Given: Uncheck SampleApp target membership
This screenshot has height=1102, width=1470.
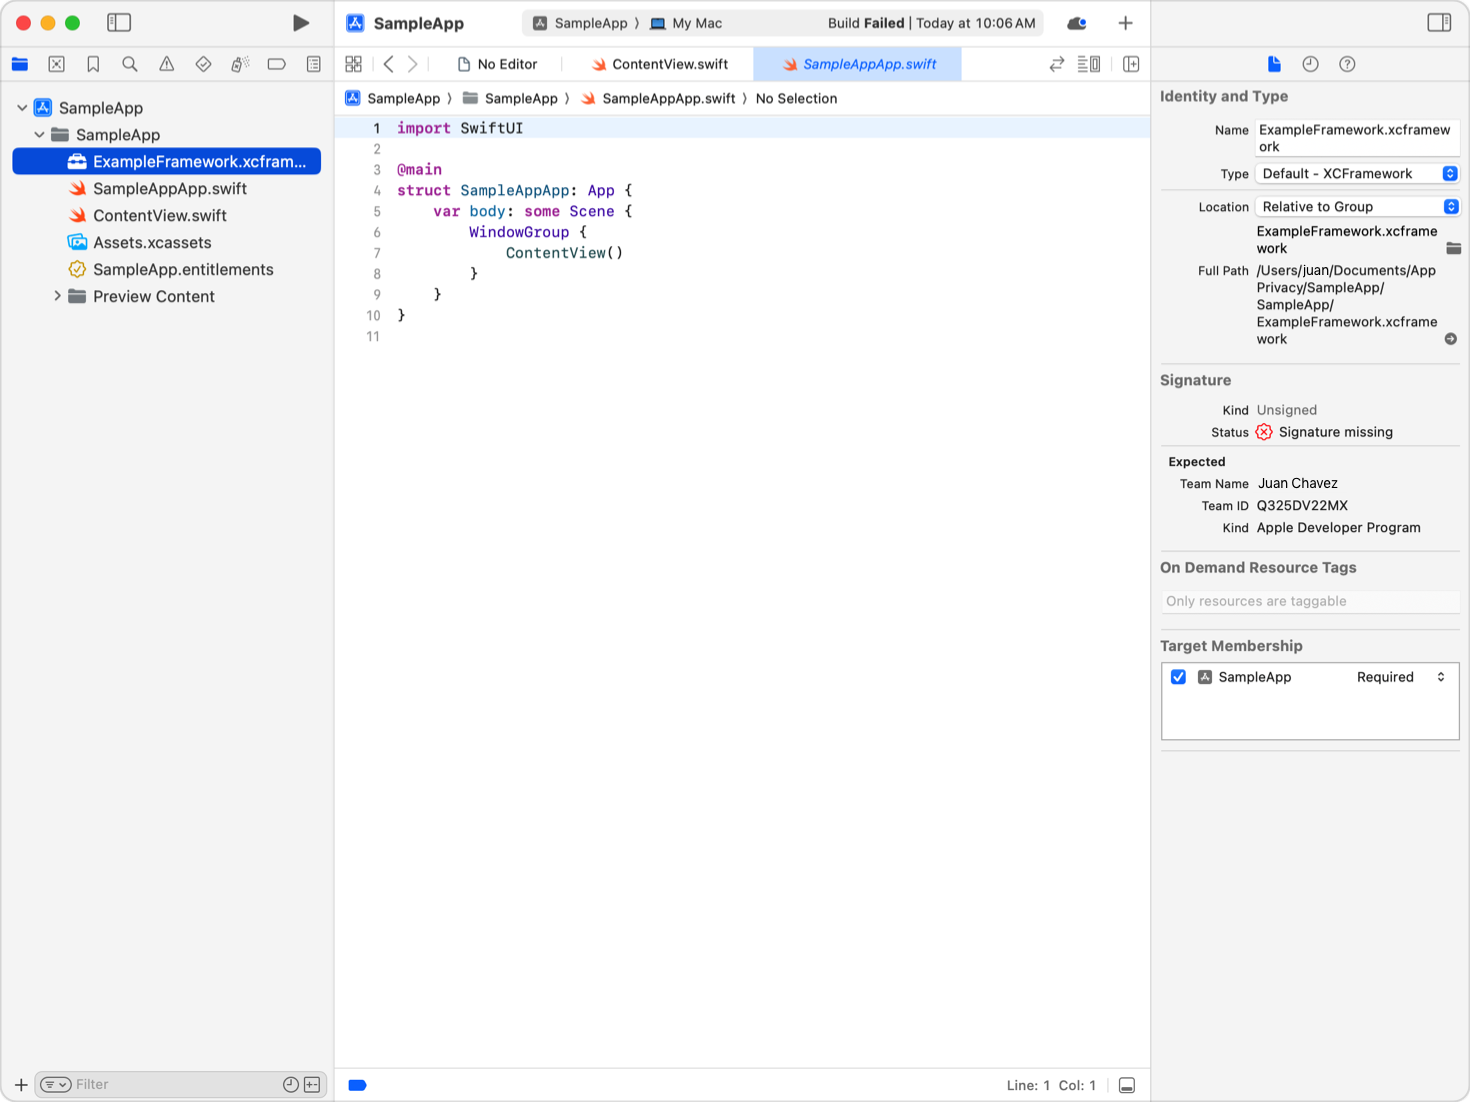Looking at the screenshot, I should [x=1178, y=677].
